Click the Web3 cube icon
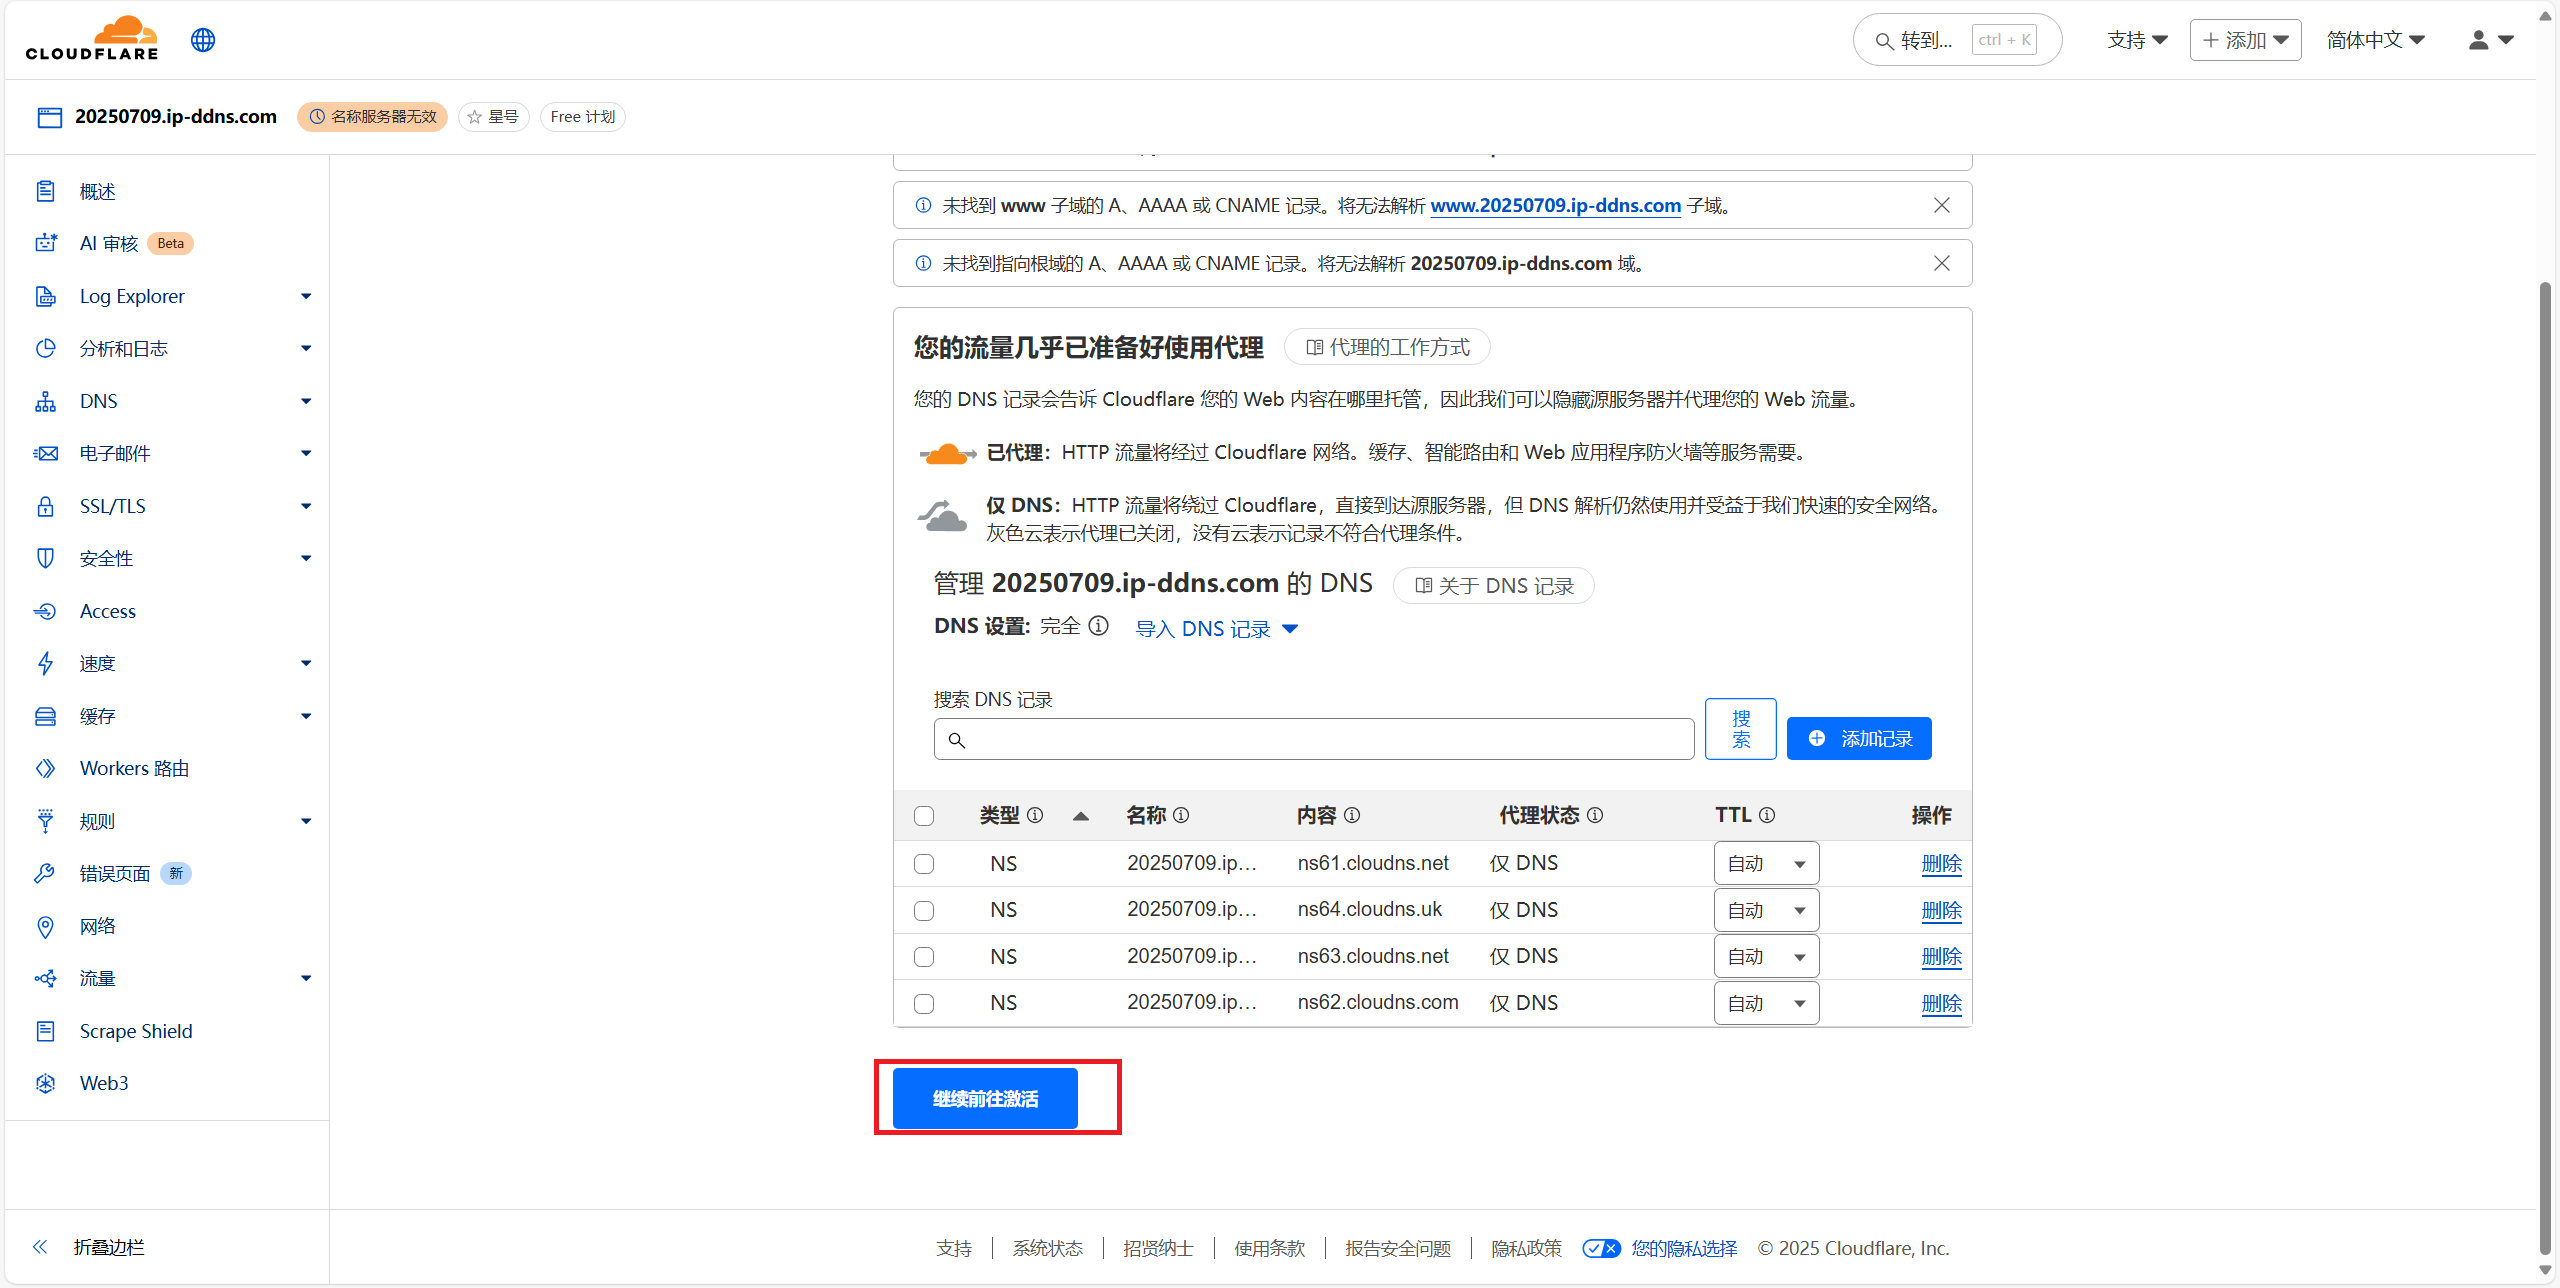The image size is (2560, 1288). (x=45, y=1083)
